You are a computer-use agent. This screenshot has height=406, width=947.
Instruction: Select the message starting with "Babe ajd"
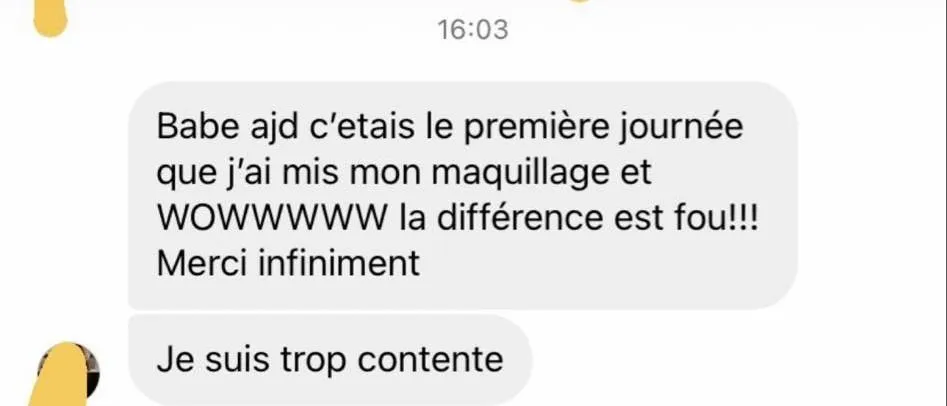coord(463,195)
